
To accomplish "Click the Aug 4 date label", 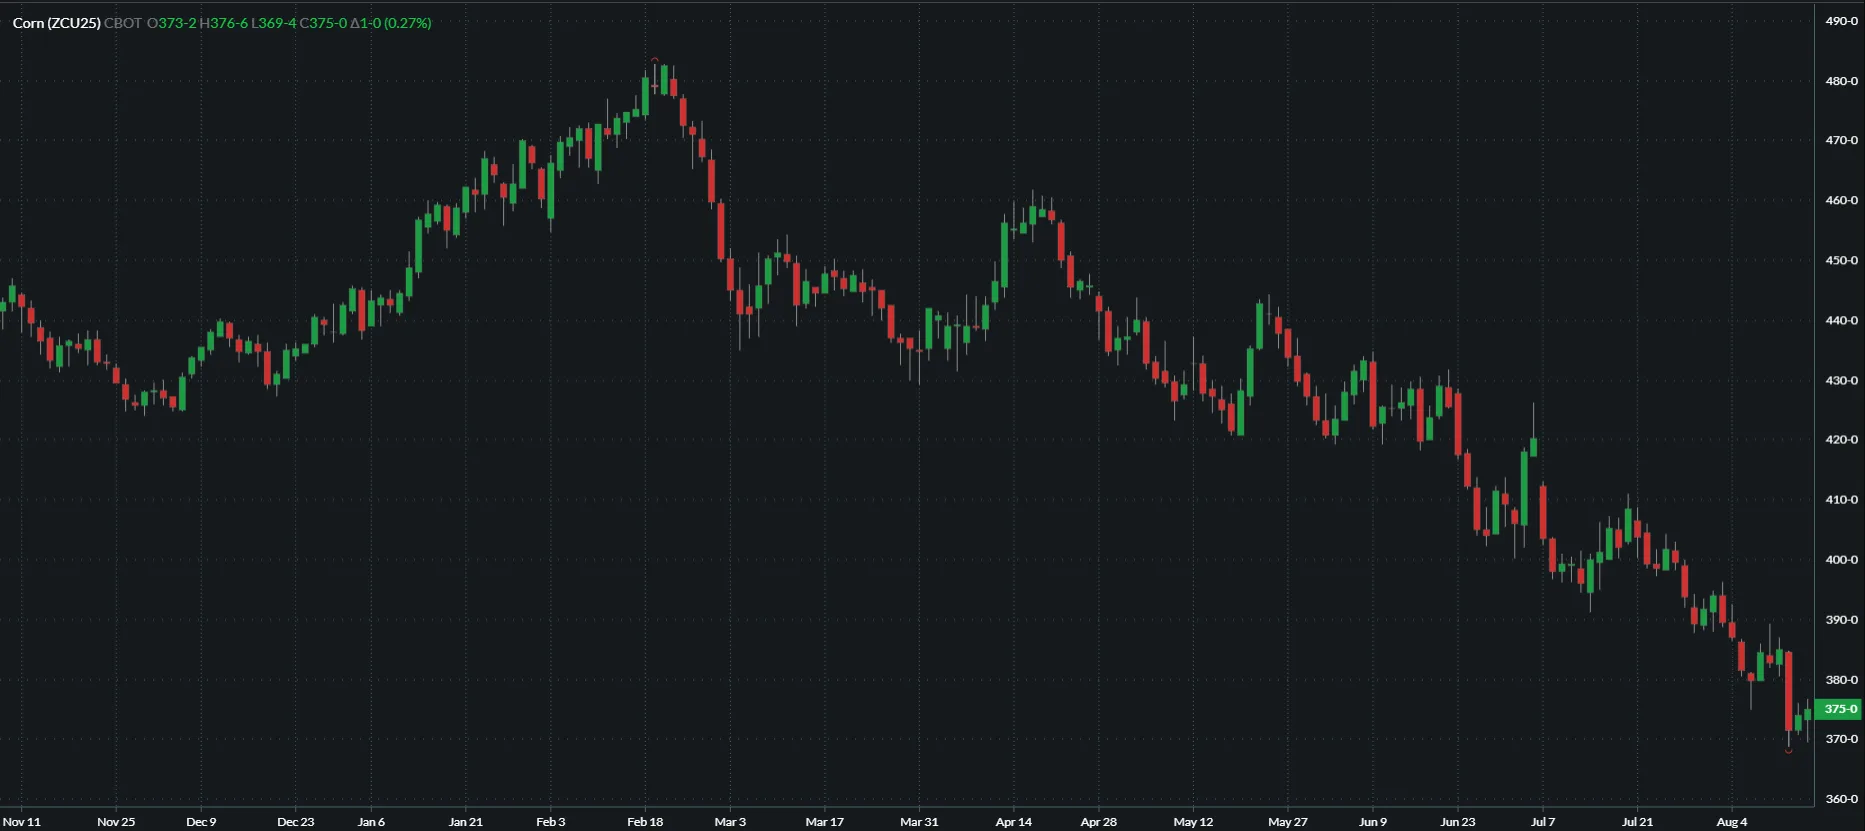I will [1732, 822].
